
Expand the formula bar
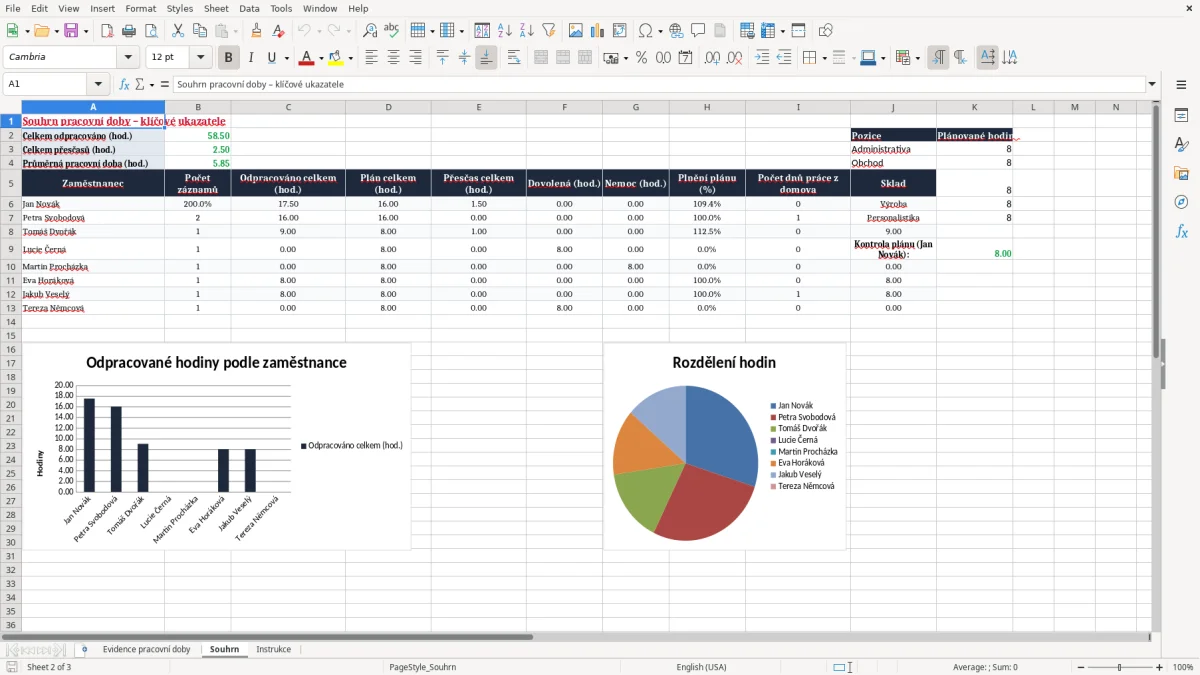[x=1152, y=84]
